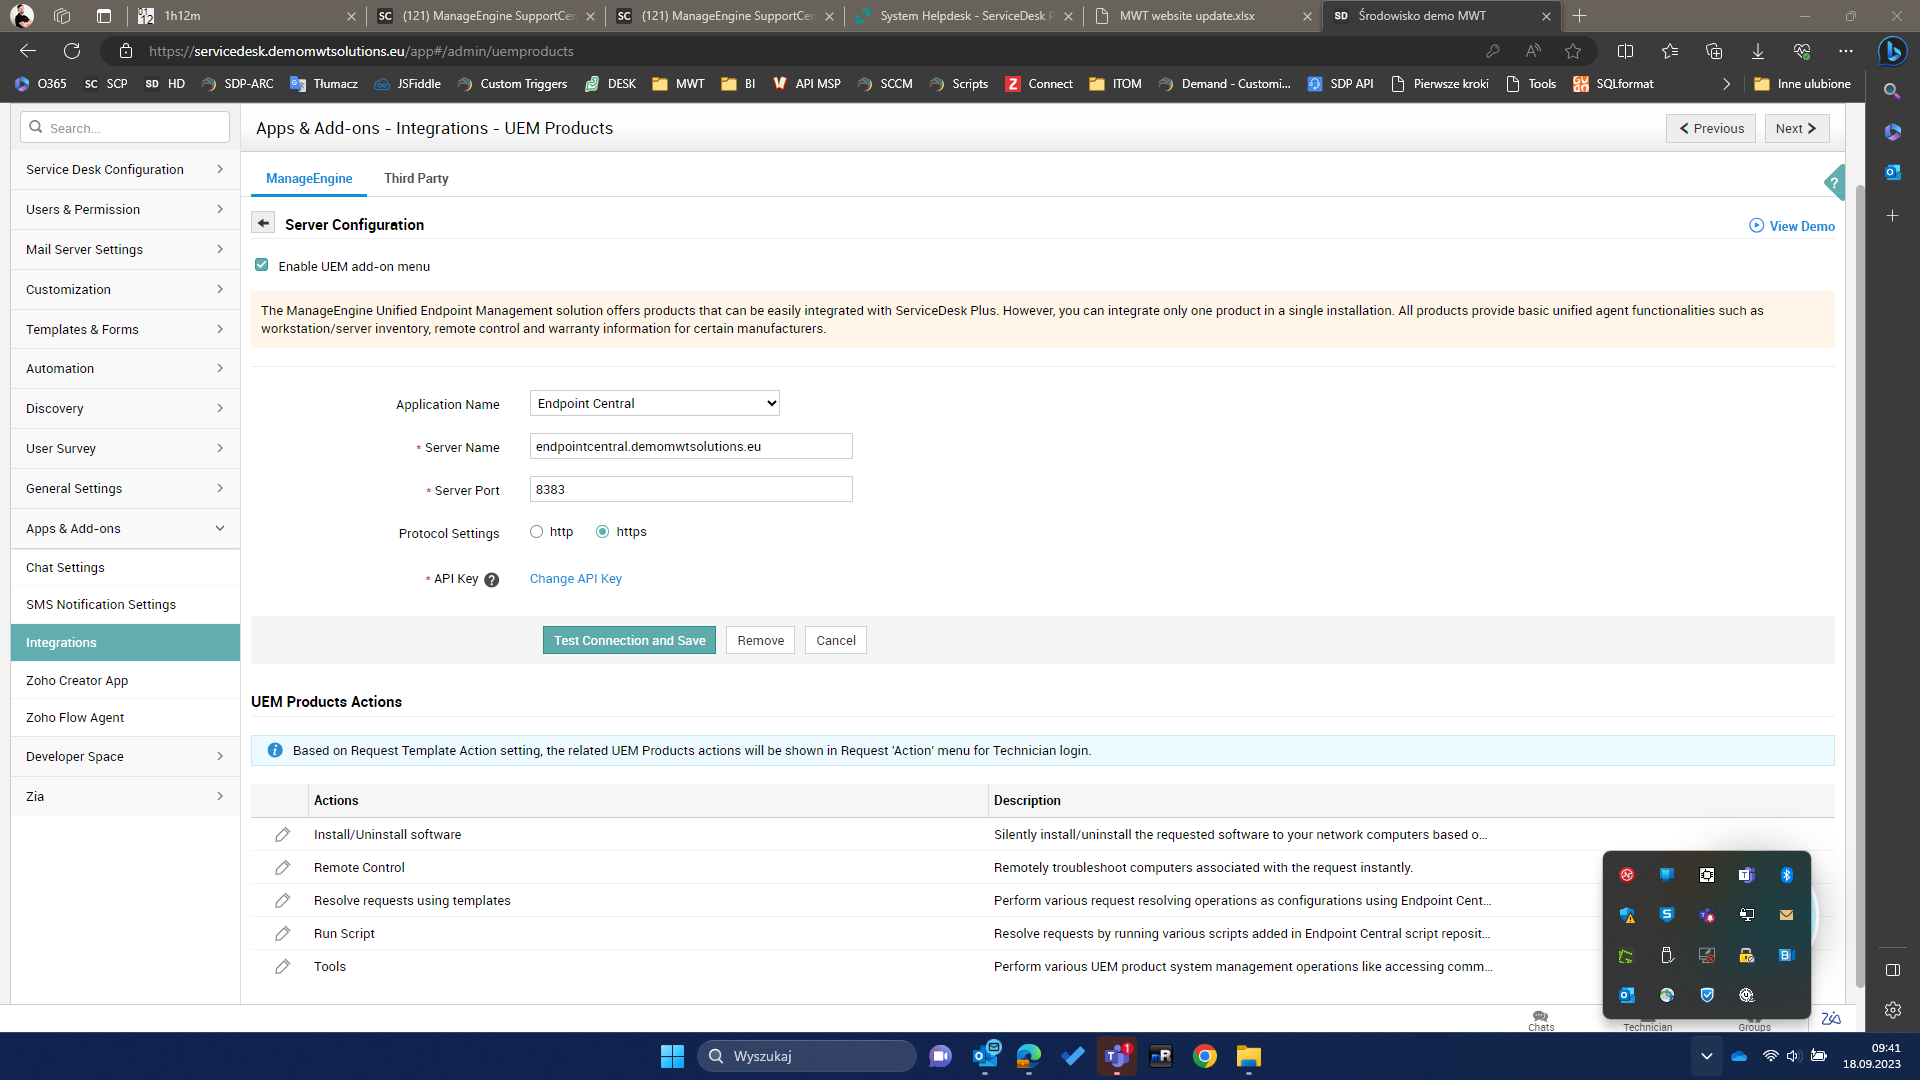Open the API Key help tooltip
Image resolution: width=1920 pixels, height=1080 pixels.
coord(492,579)
